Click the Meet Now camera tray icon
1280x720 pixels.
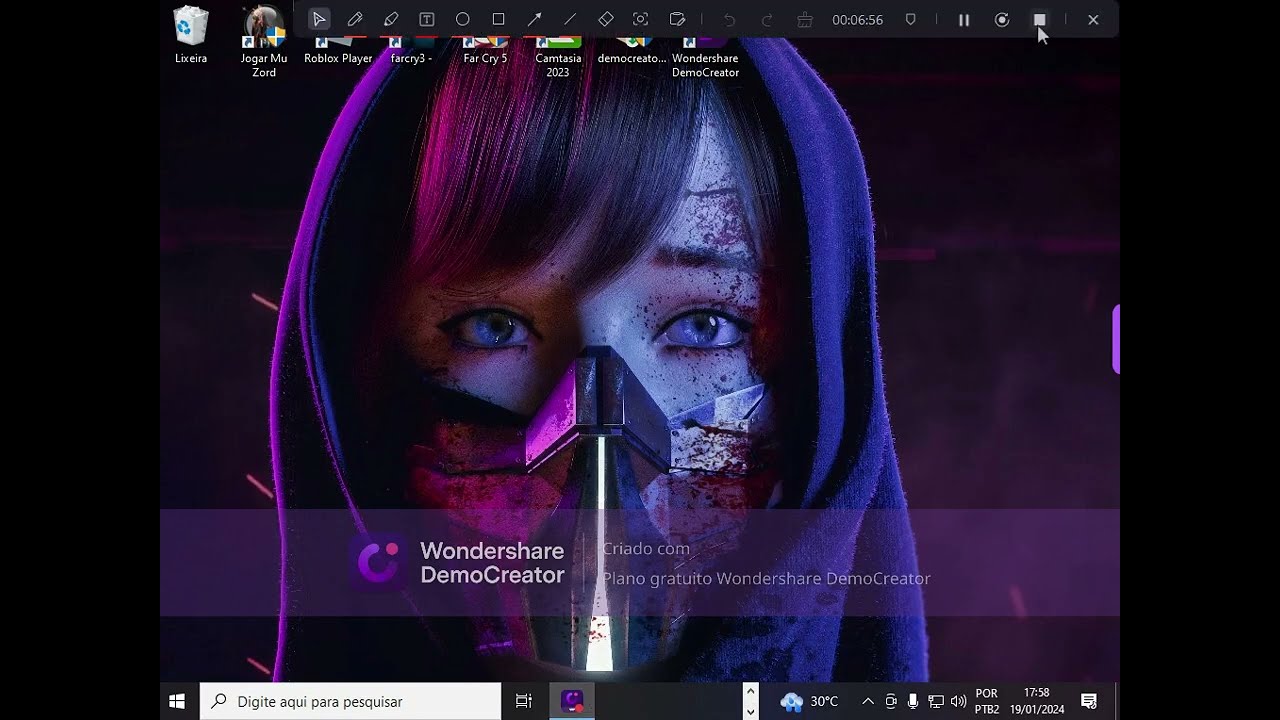pyautogui.click(x=891, y=701)
